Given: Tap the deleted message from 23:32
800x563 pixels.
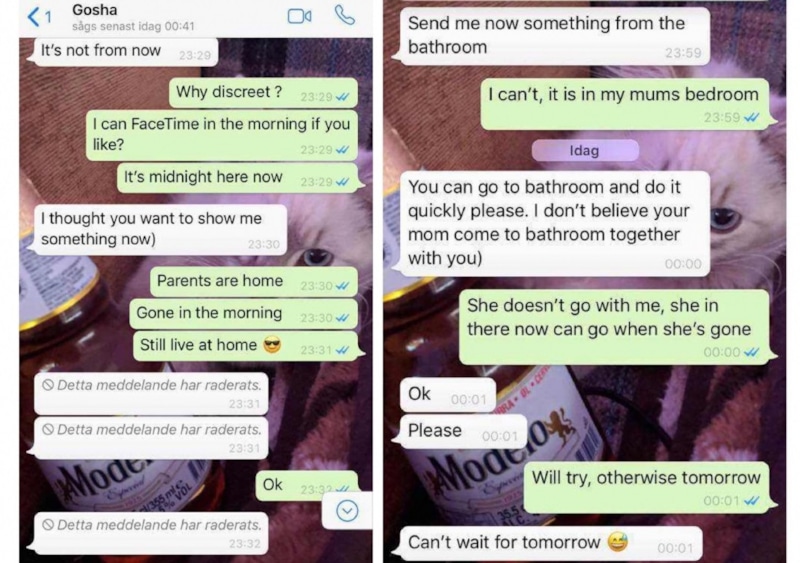Looking at the screenshot, I should pyautogui.click(x=152, y=533).
